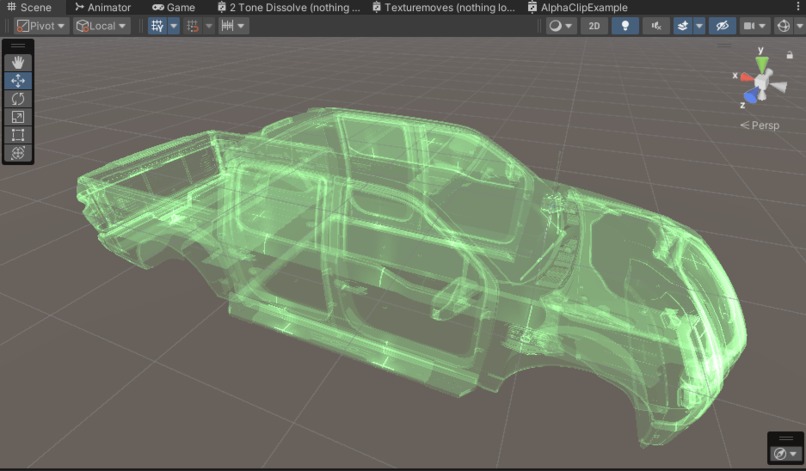Switch to the Animator tab
Screen dimensions: 806x471
coord(103,7)
